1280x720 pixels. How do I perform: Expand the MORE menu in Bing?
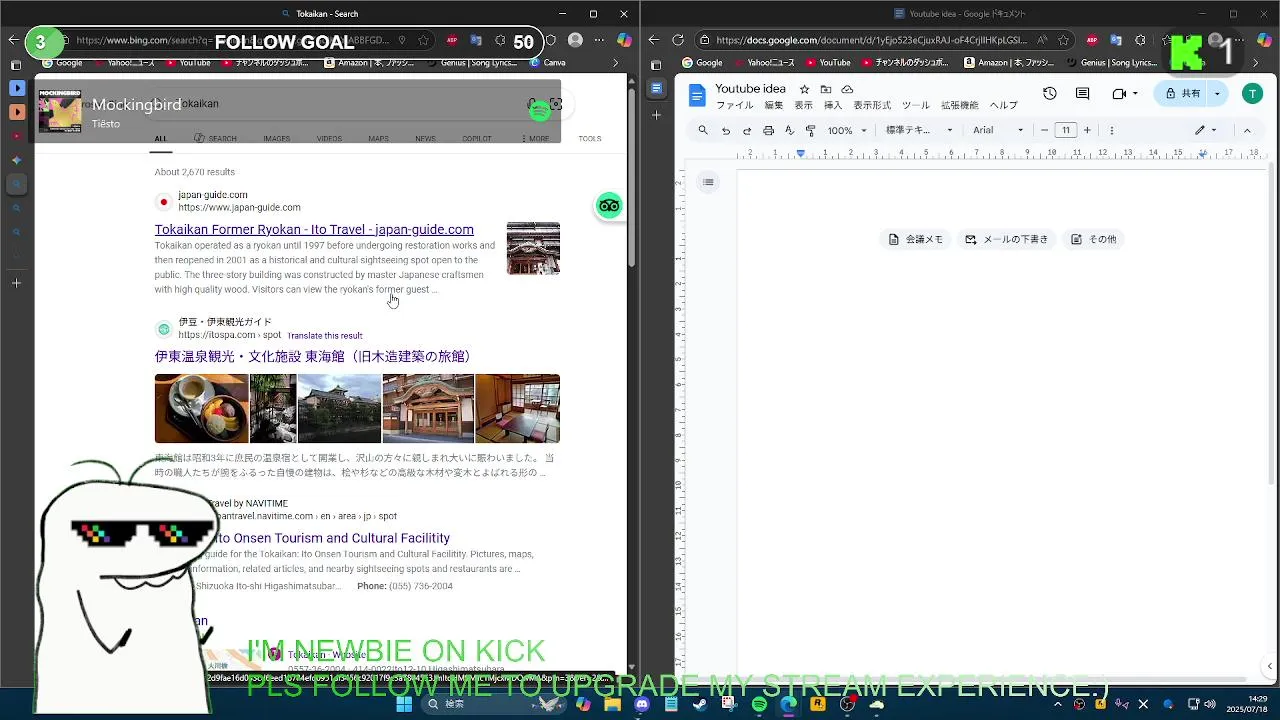pos(534,139)
